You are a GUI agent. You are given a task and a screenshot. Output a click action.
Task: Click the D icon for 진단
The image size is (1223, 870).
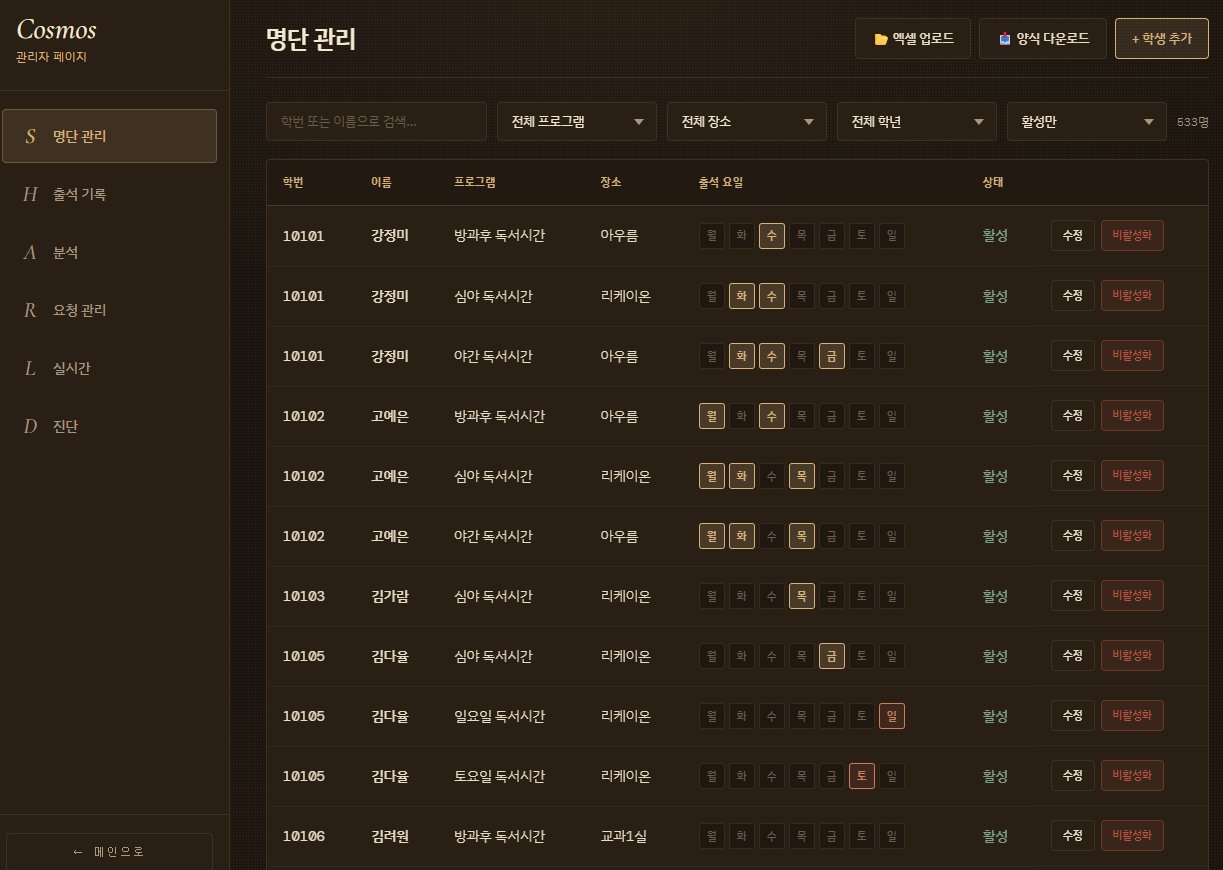[30, 426]
